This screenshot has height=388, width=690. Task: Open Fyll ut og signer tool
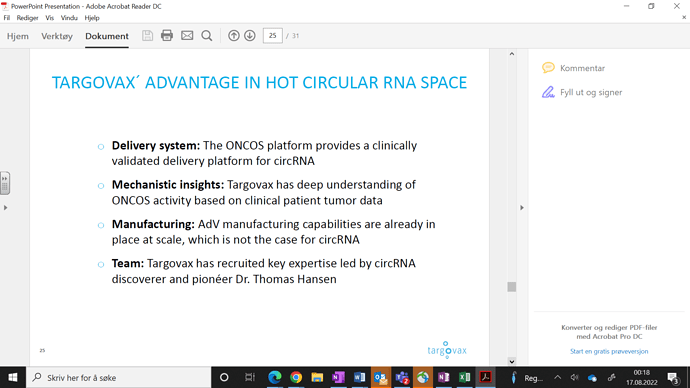tap(591, 92)
